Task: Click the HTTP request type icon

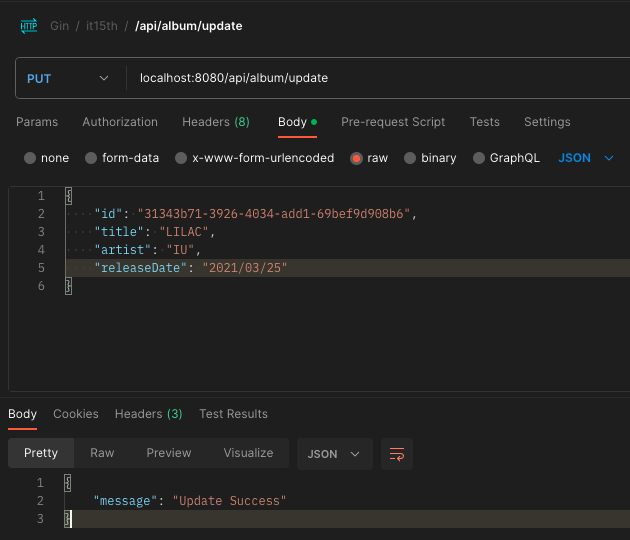Action: point(29,26)
